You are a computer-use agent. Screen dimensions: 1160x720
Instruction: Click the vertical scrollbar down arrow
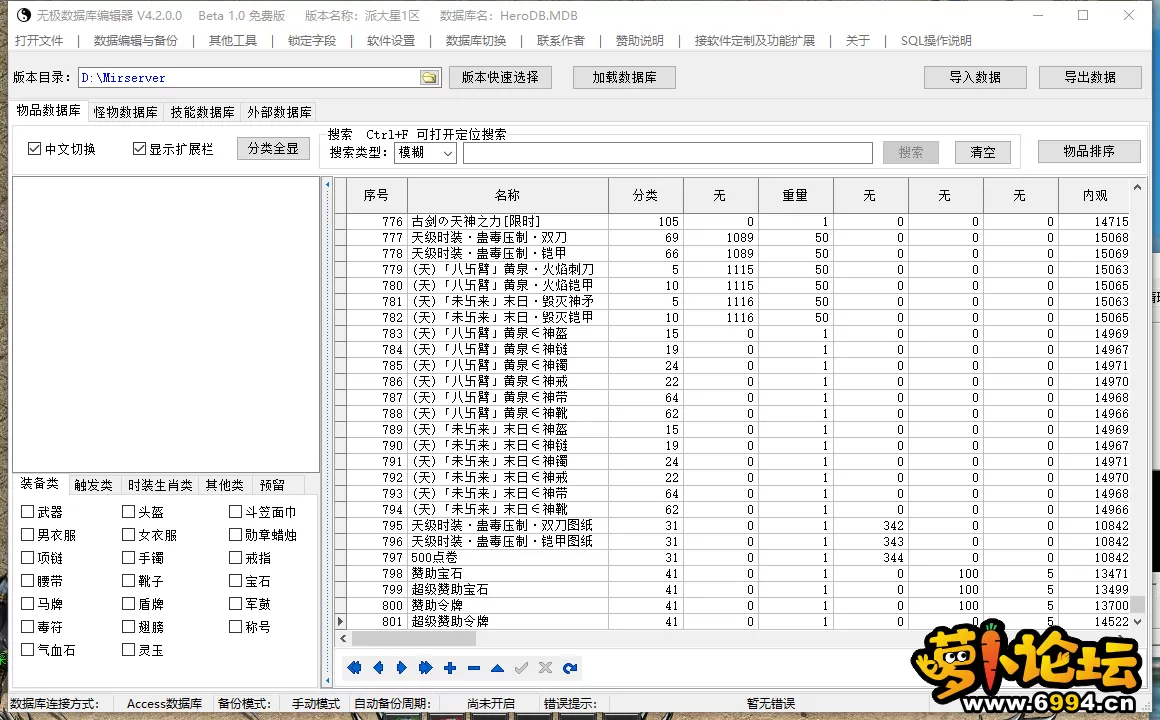[x=1138, y=622]
